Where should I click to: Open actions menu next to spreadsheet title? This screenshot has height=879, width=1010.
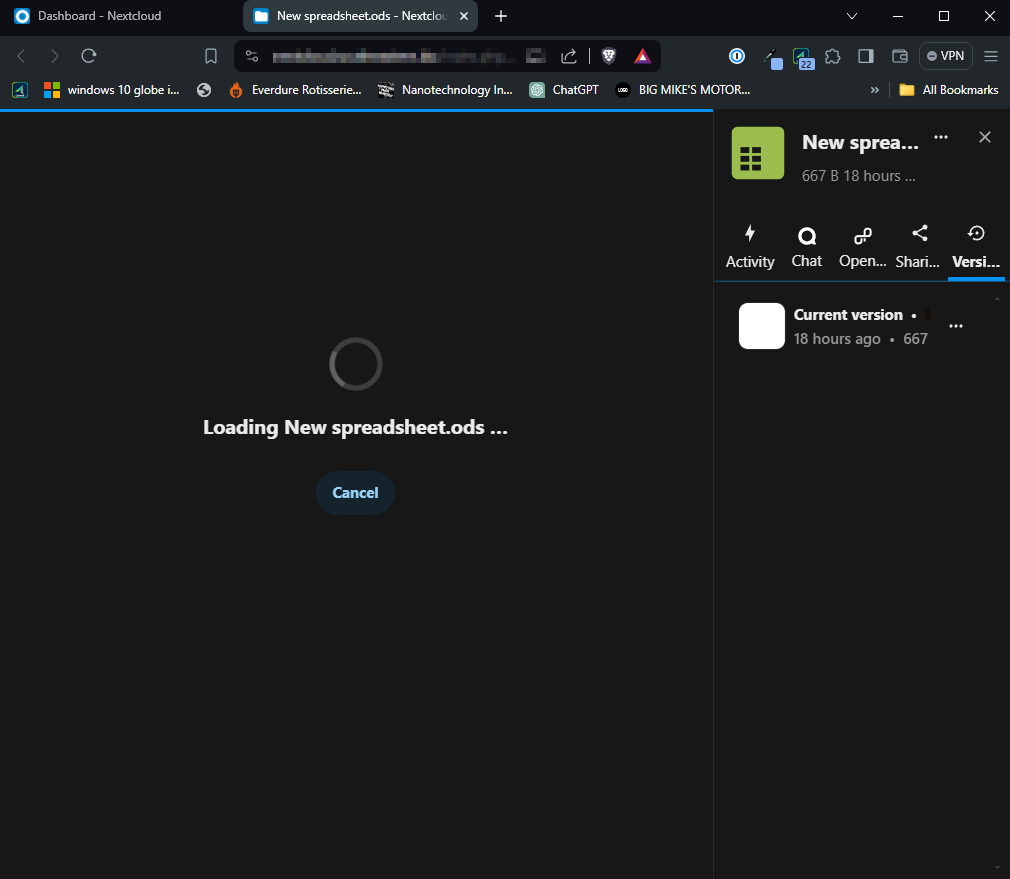click(940, 138)
